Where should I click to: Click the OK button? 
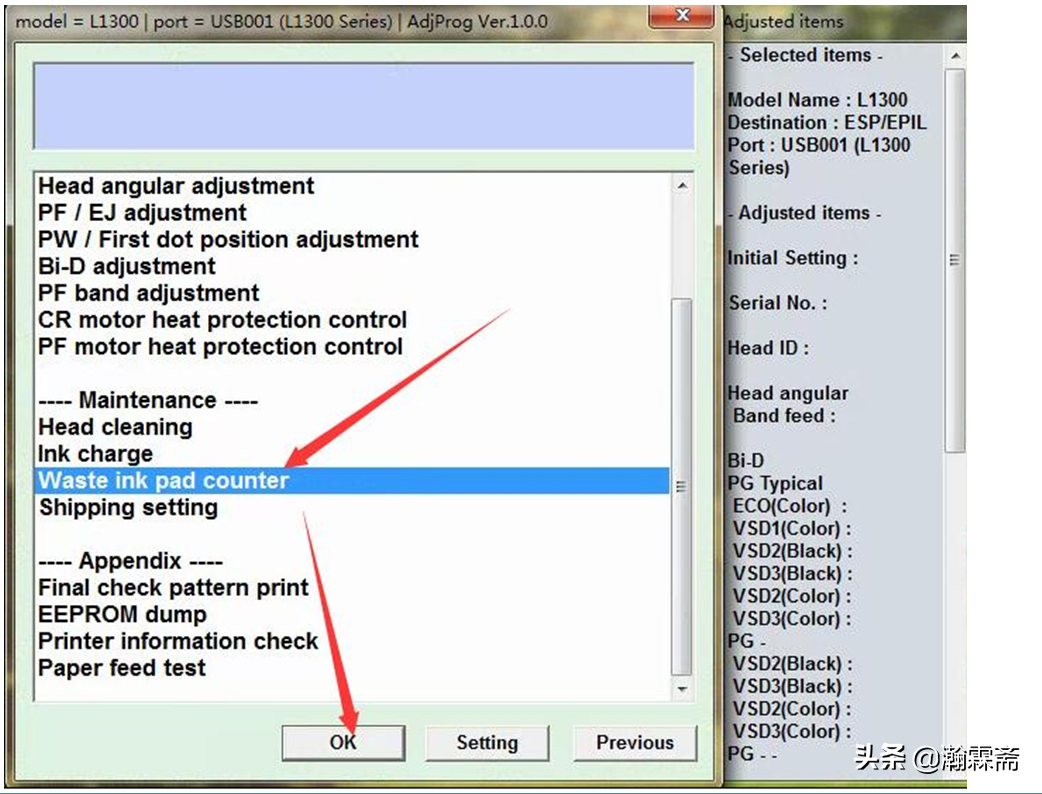[x=343, y=742]
